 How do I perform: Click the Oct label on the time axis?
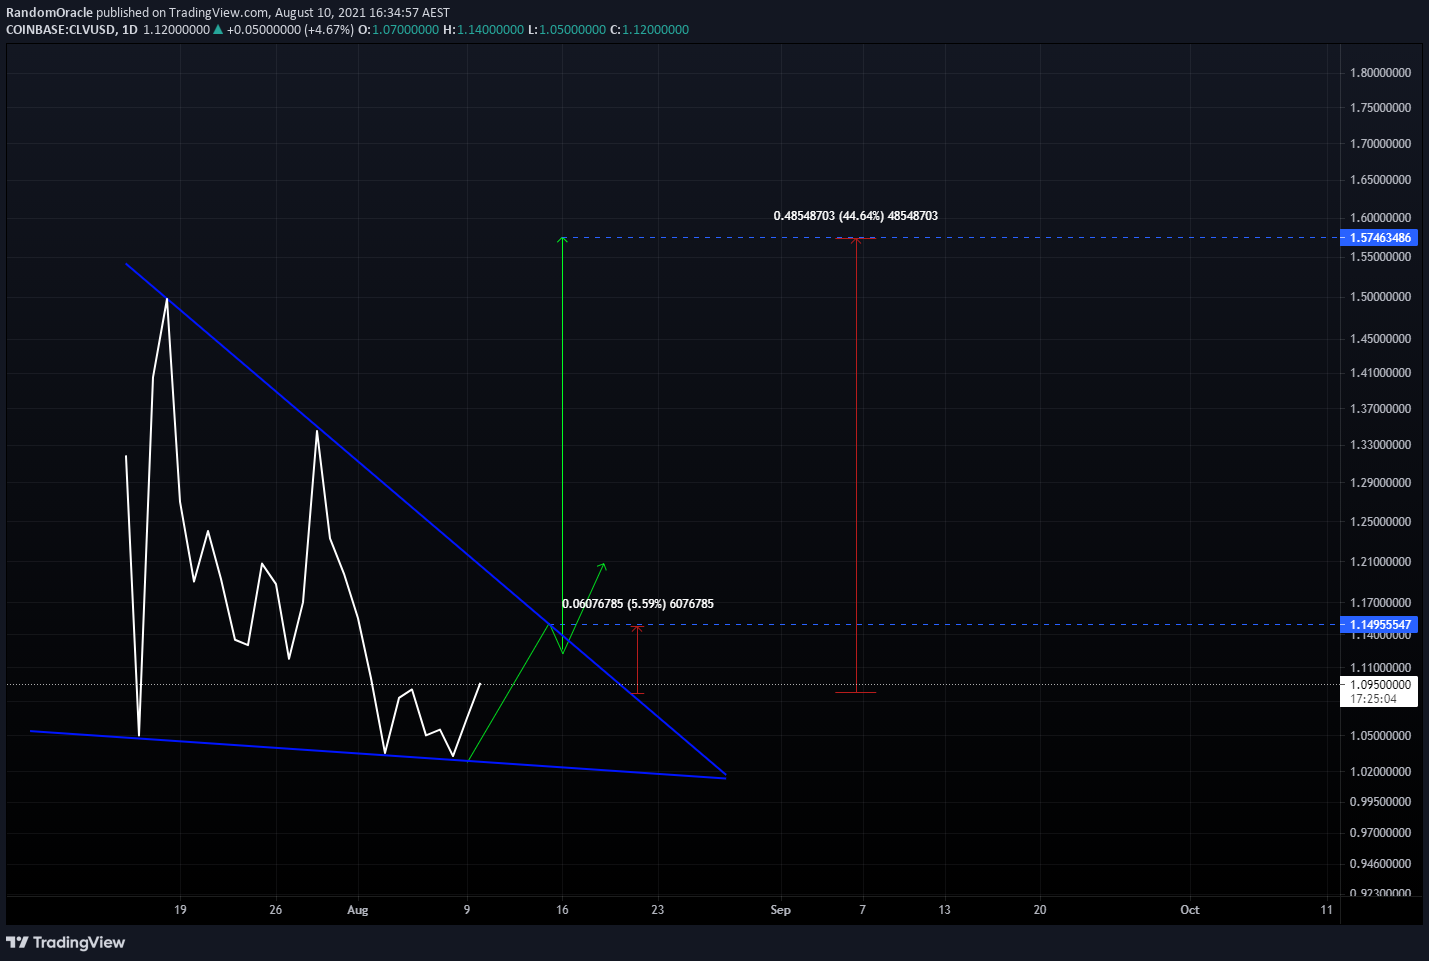[x=1190, y=910]
